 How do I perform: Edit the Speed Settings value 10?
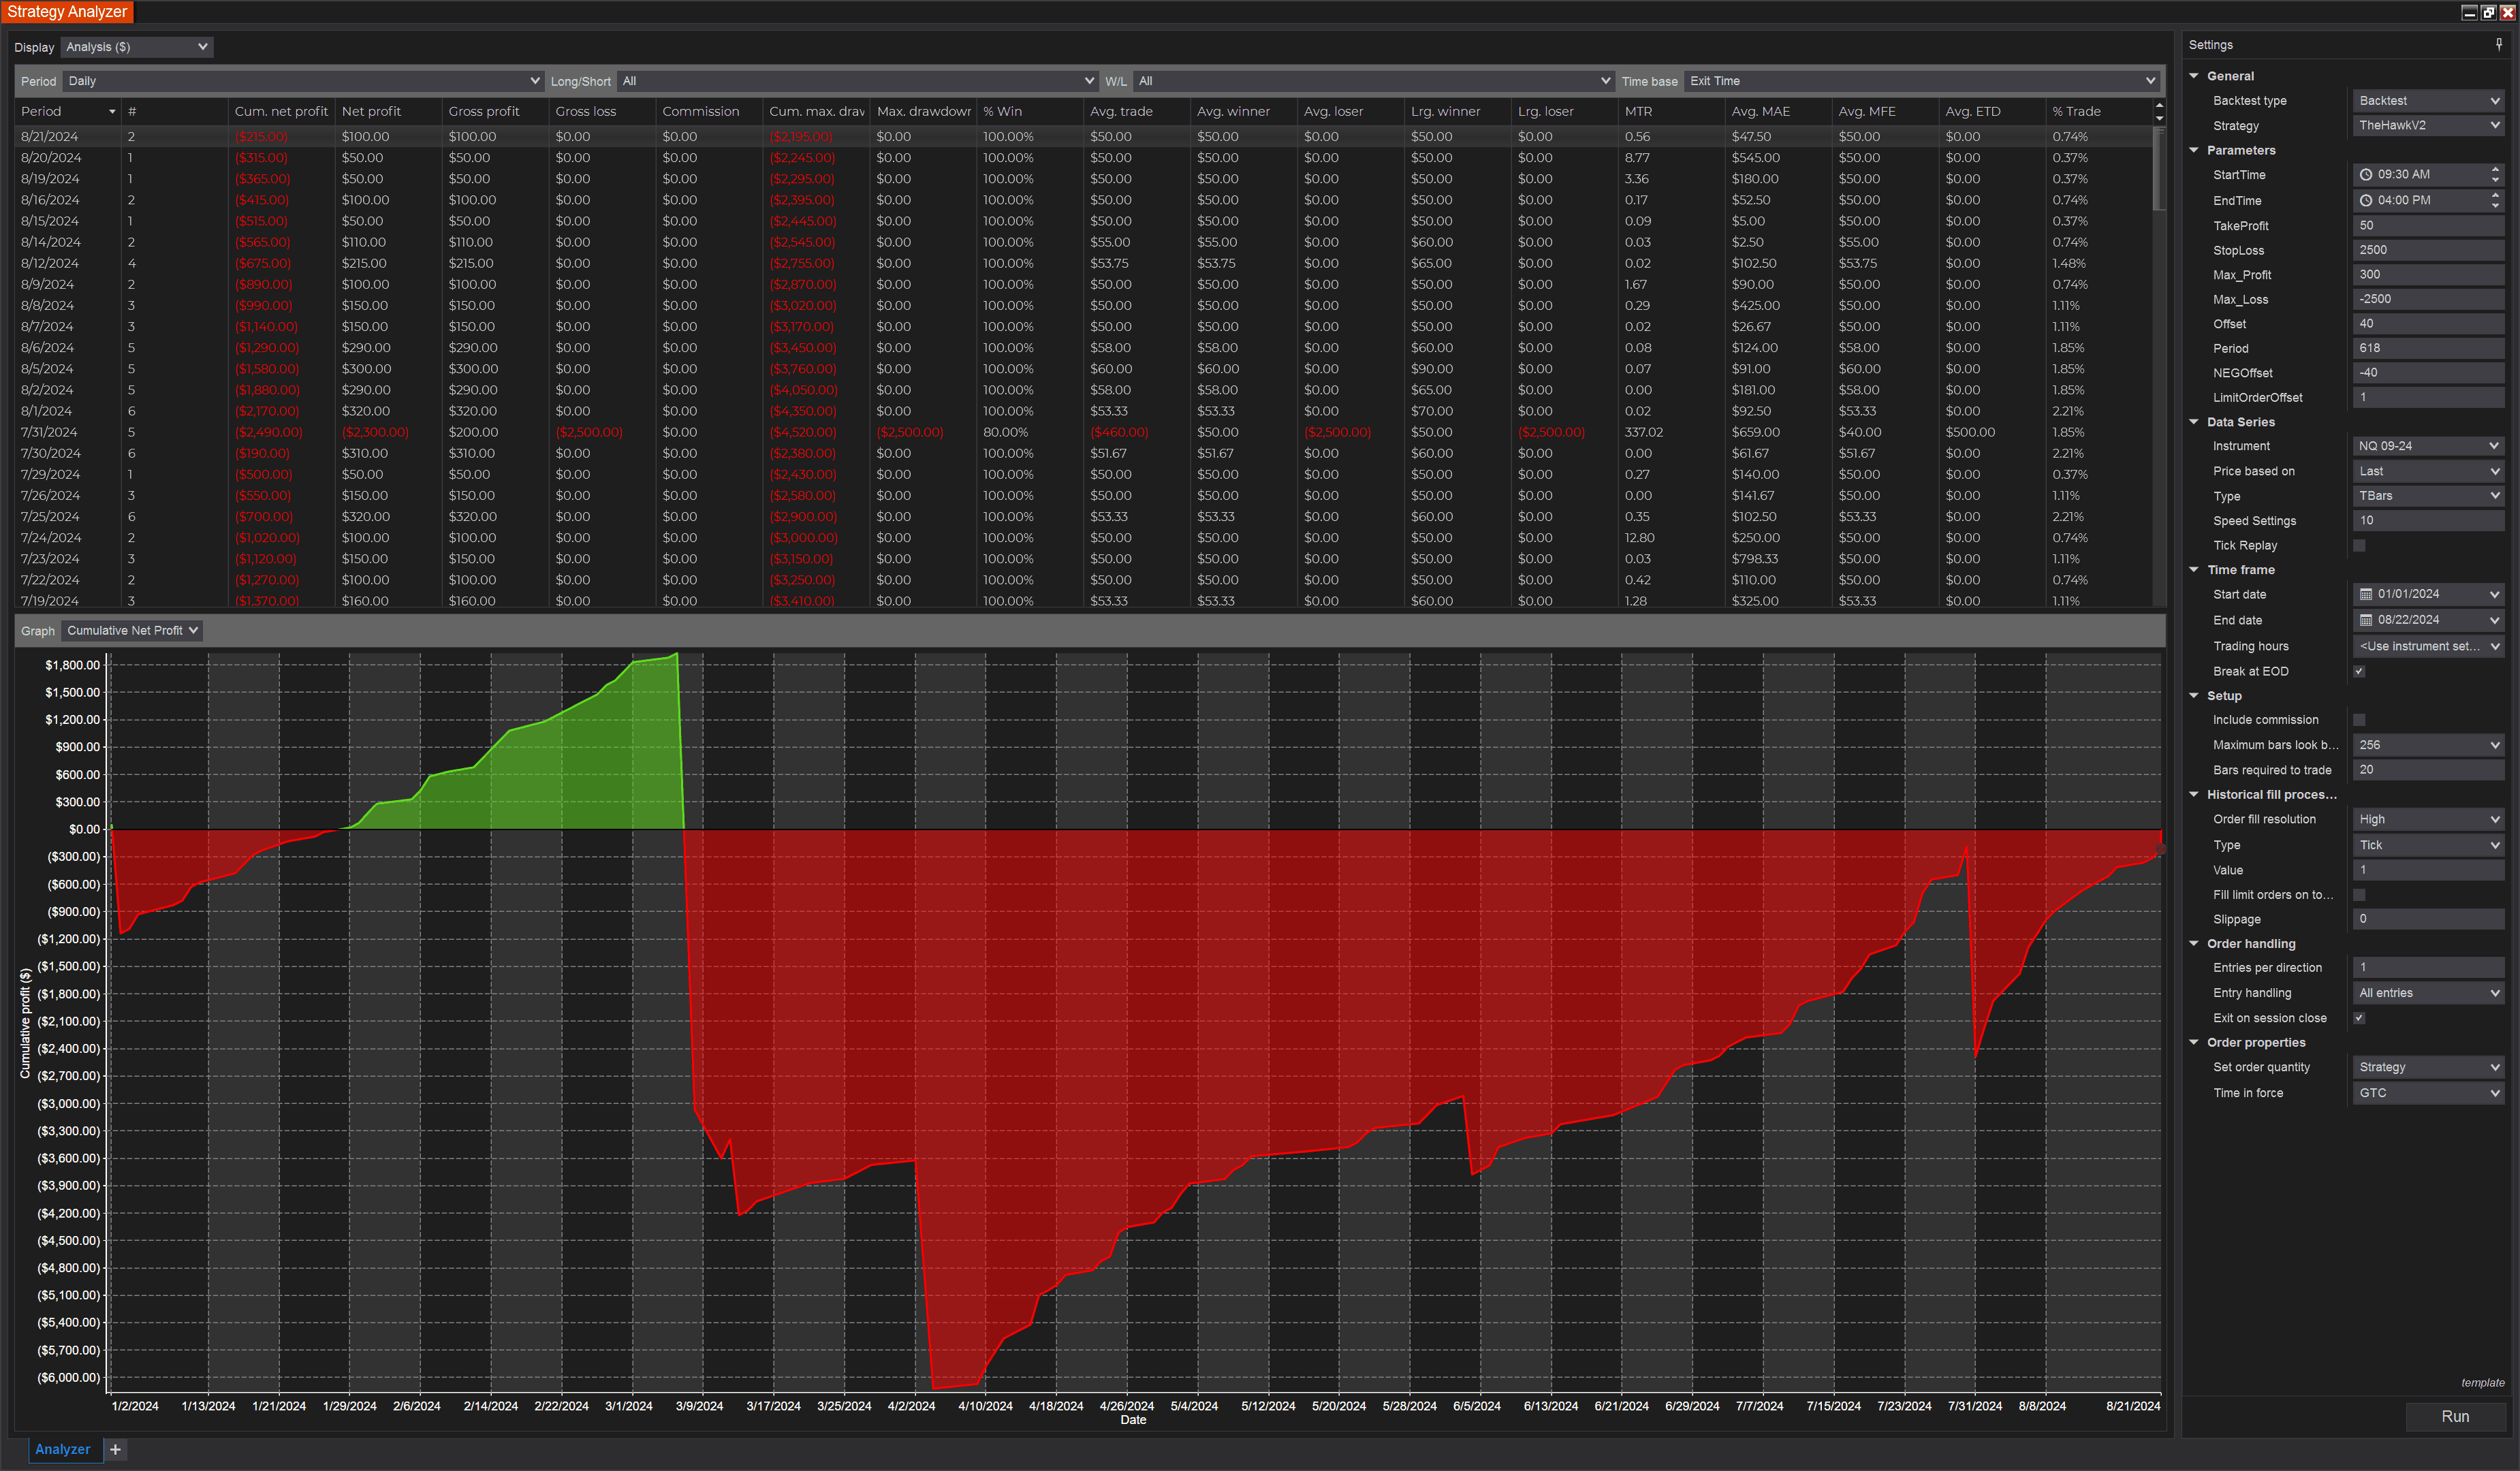click(x=2429, y=521)
